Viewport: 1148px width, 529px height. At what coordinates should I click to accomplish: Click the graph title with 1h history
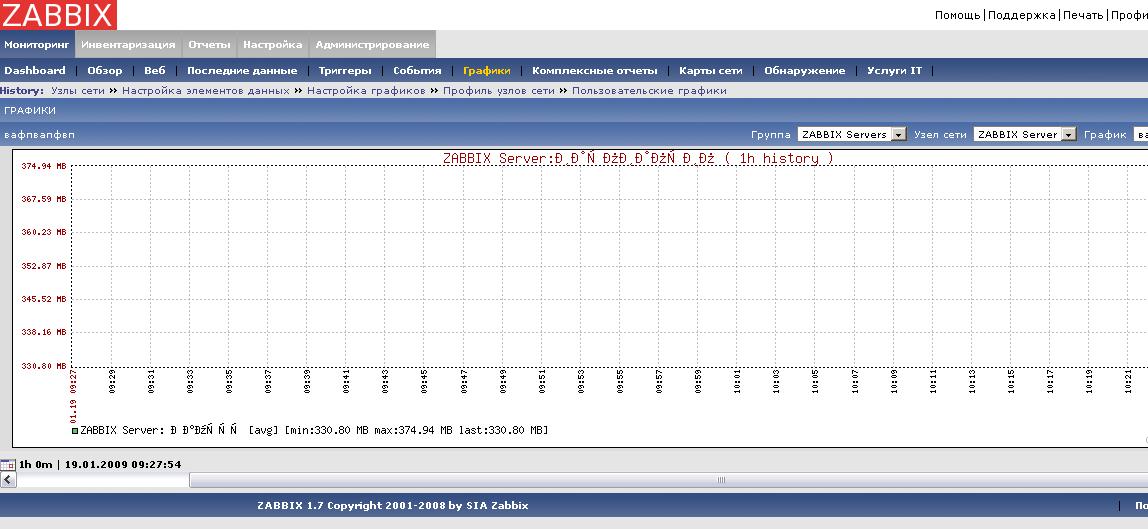pos(638,158)
